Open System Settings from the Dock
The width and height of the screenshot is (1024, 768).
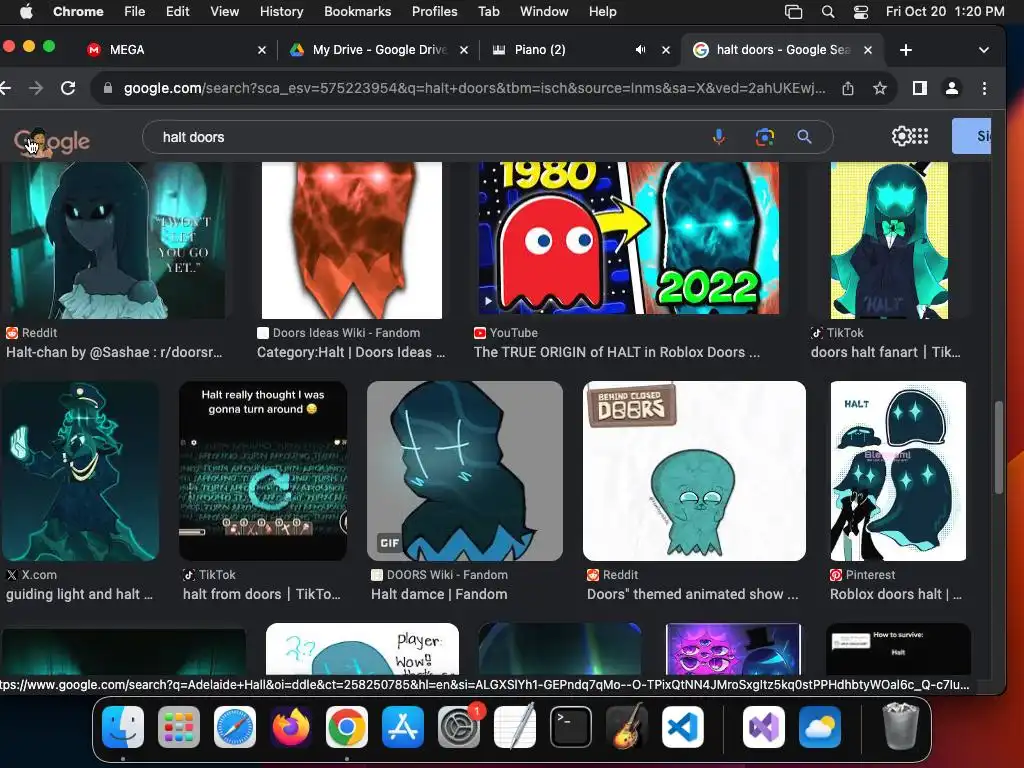(459, 727)
